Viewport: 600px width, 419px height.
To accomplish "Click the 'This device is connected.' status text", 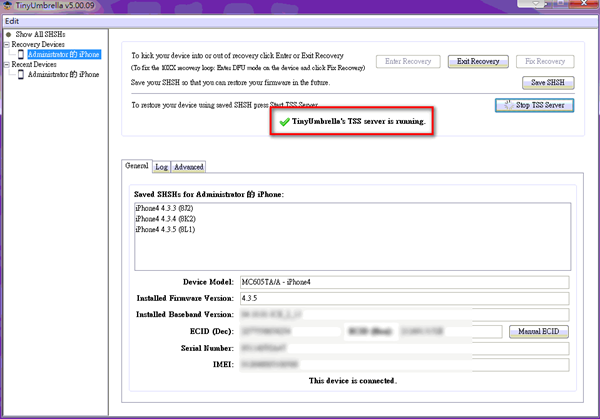I will pos(352,381).
